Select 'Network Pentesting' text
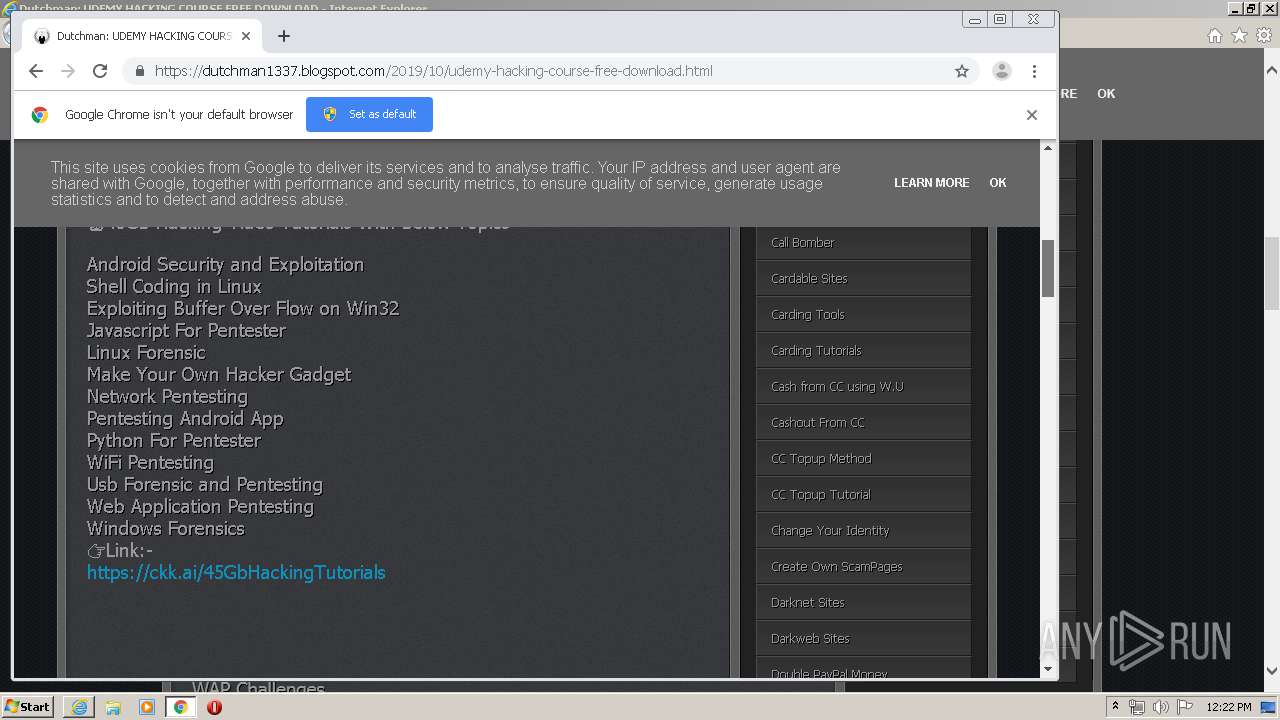The height and width of the screenshot is (720, 1280). pos(167,397)
